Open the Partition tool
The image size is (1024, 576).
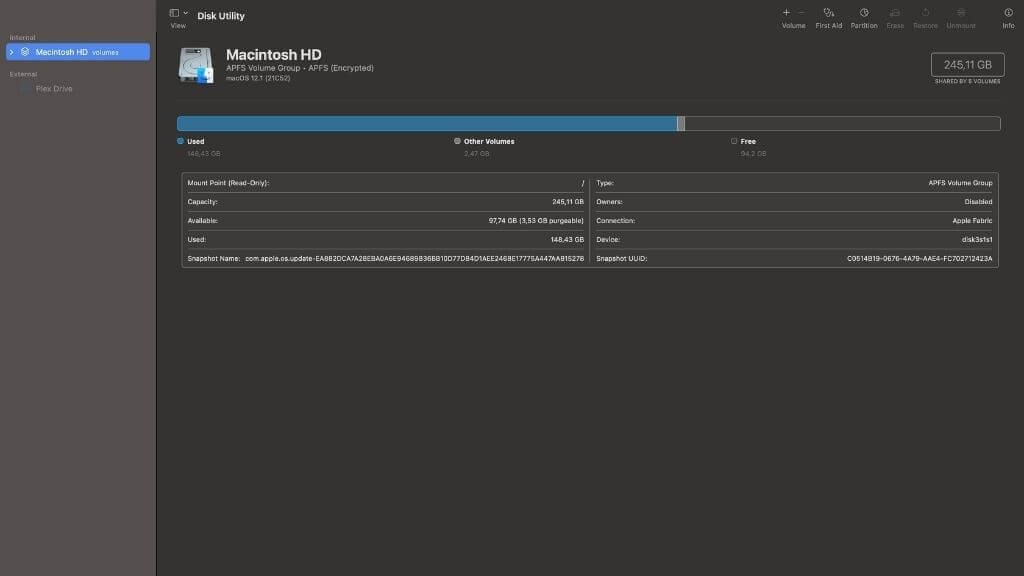coord(864,13)
